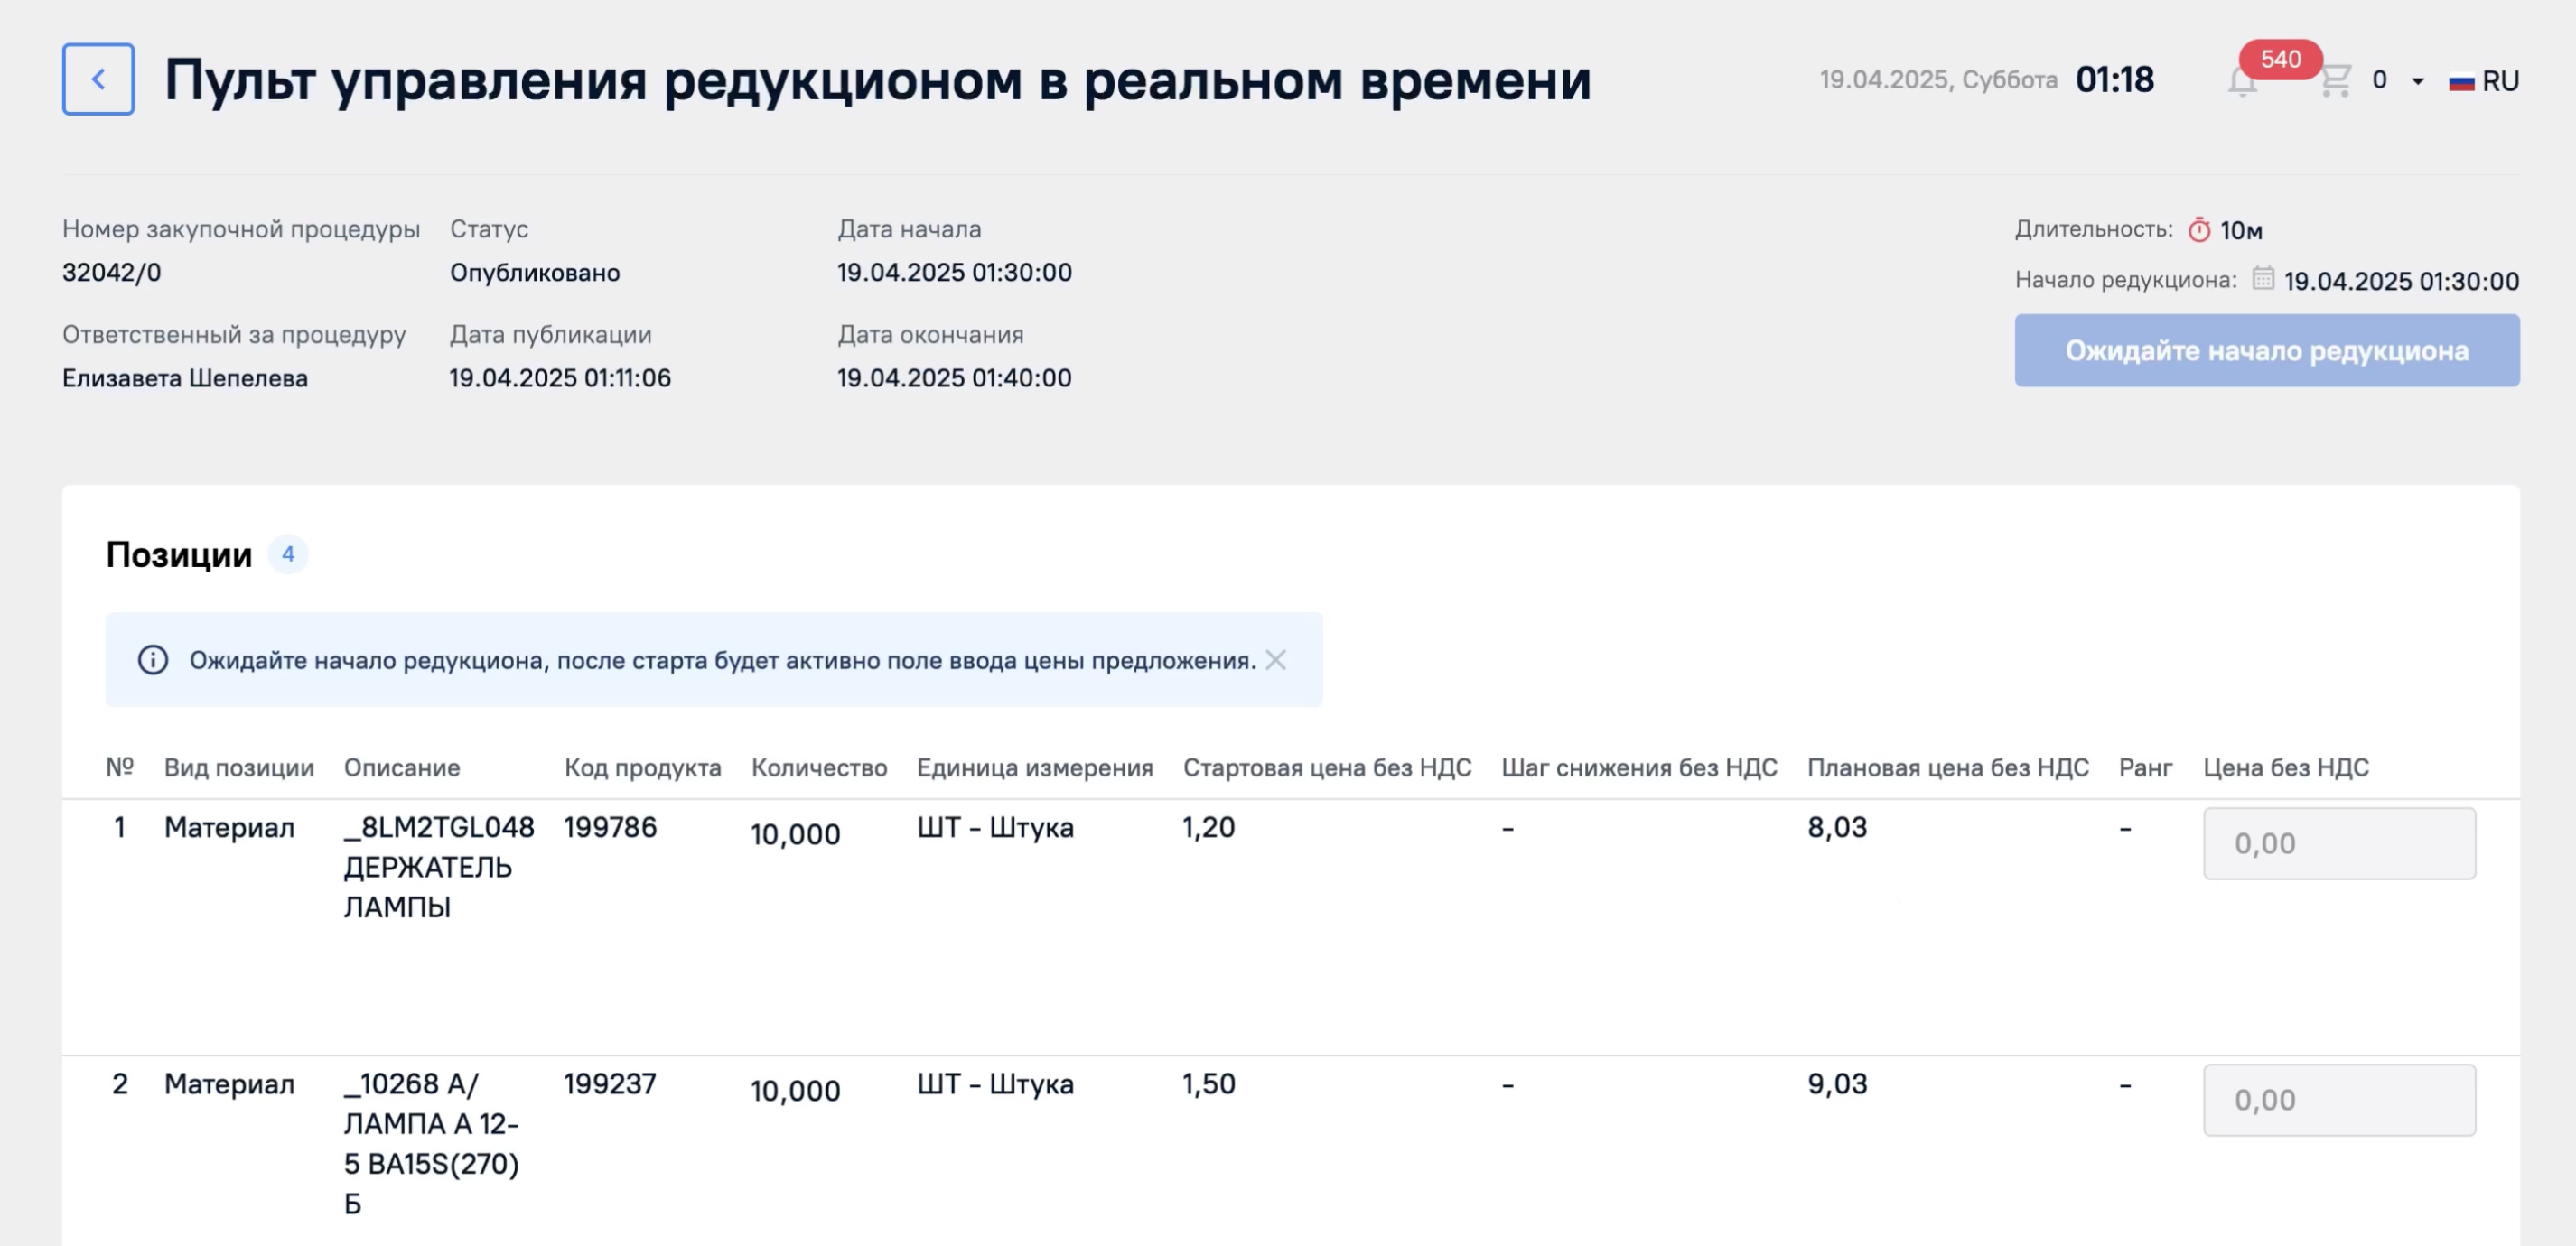This screenshot has width=2576, height=1246.
Task: Click planned price 9,03
Action: pos(1837,1084)
